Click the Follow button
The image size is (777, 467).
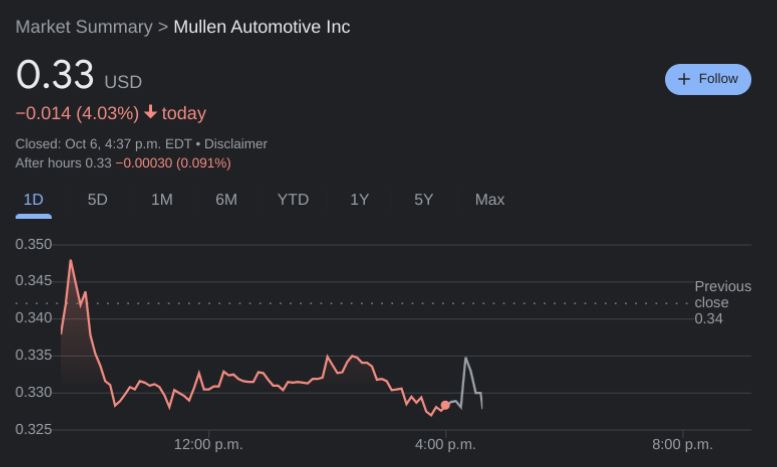click(x=707, y=79)
